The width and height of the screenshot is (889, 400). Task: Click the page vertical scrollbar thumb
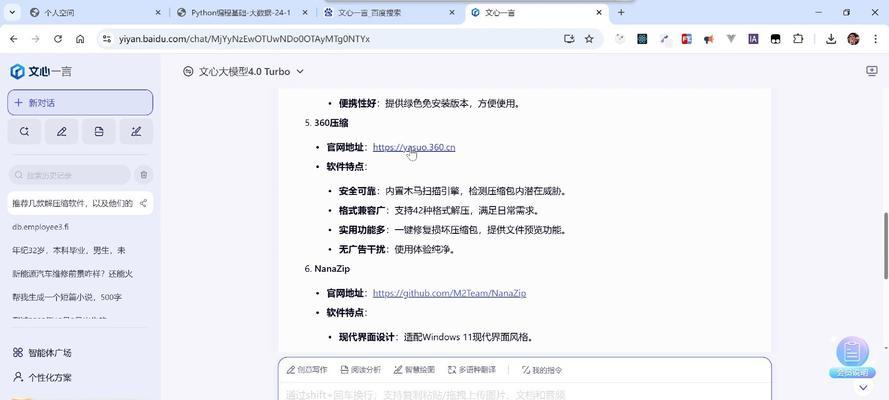(886, 246)
